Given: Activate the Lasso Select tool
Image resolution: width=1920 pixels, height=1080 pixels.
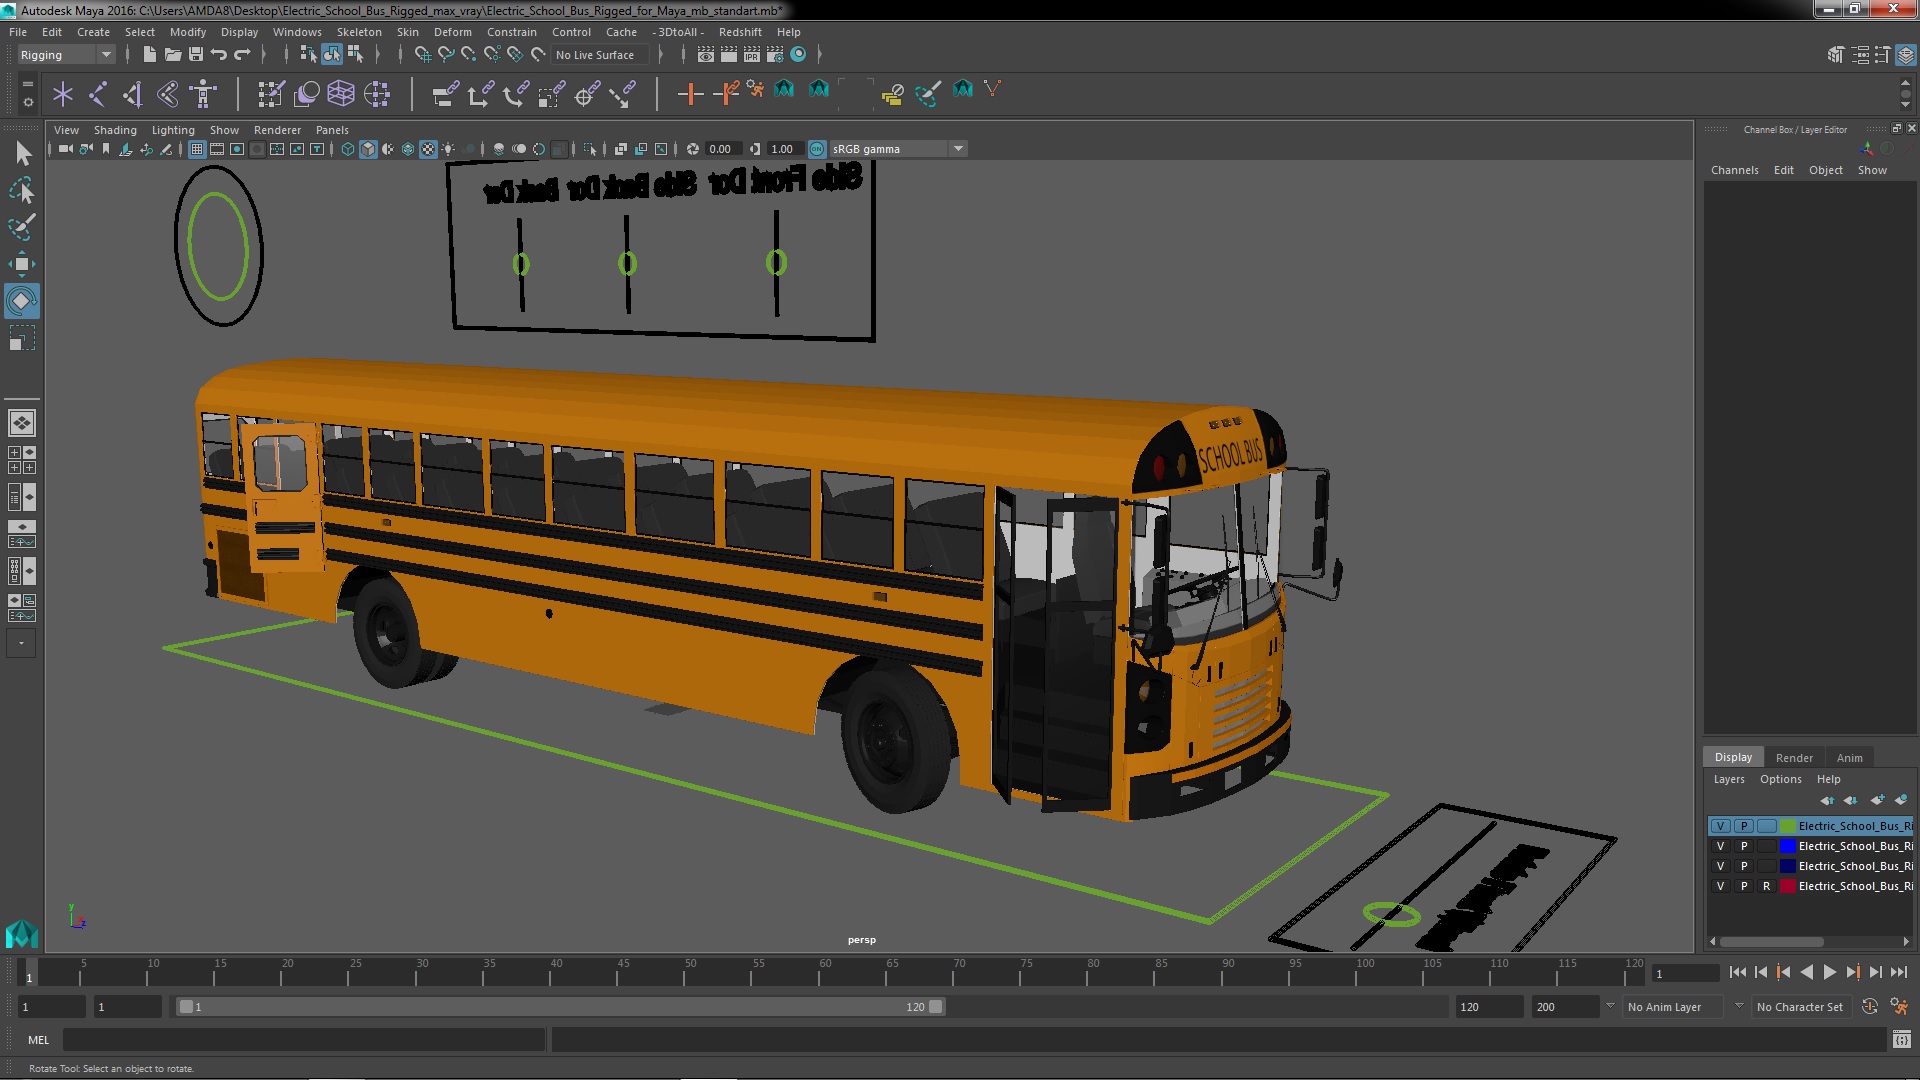Looking at the screenshot, I should pyautogui.click(x=22, y=190).
